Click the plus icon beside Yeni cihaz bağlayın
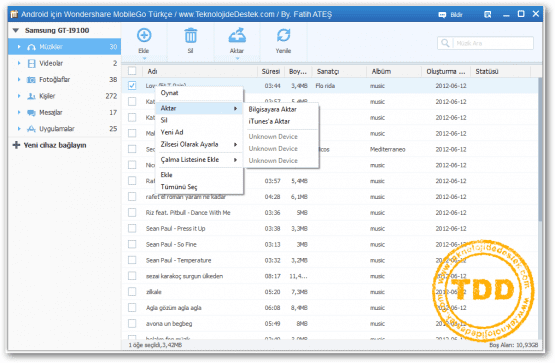Viewport: 555px width, 363px height. [16, 145]
